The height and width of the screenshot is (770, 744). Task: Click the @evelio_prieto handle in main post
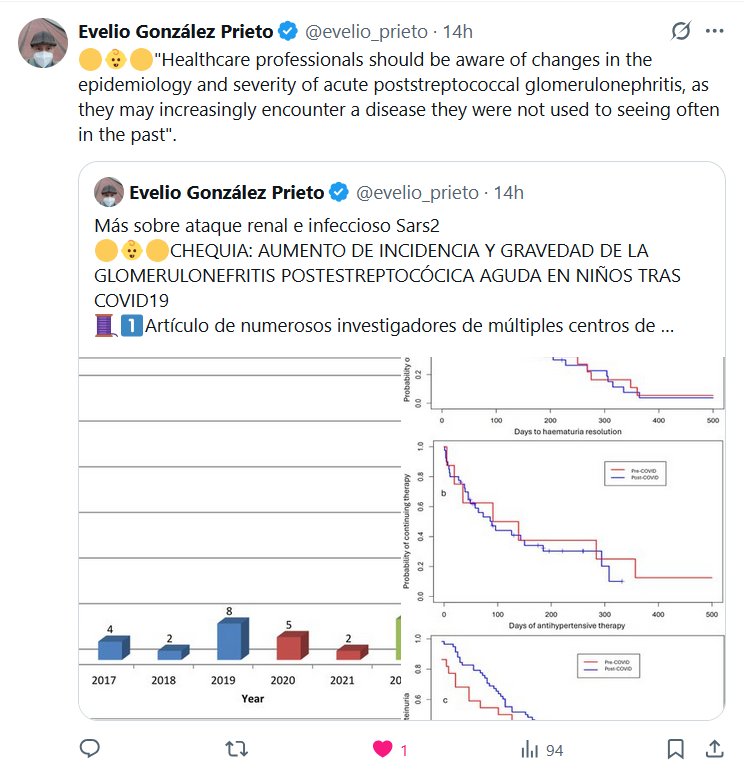364,31
